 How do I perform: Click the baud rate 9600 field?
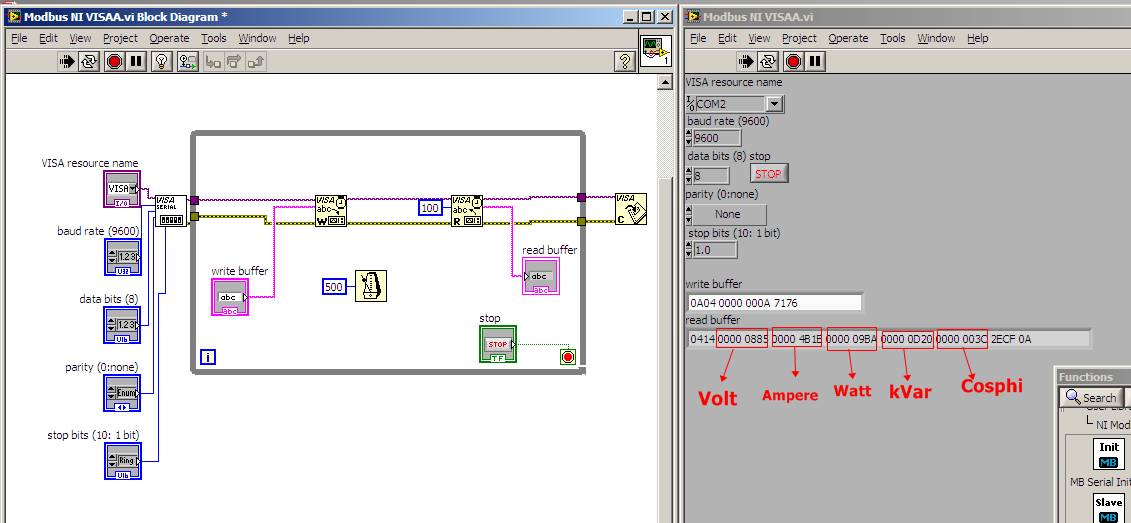[716, 139]
